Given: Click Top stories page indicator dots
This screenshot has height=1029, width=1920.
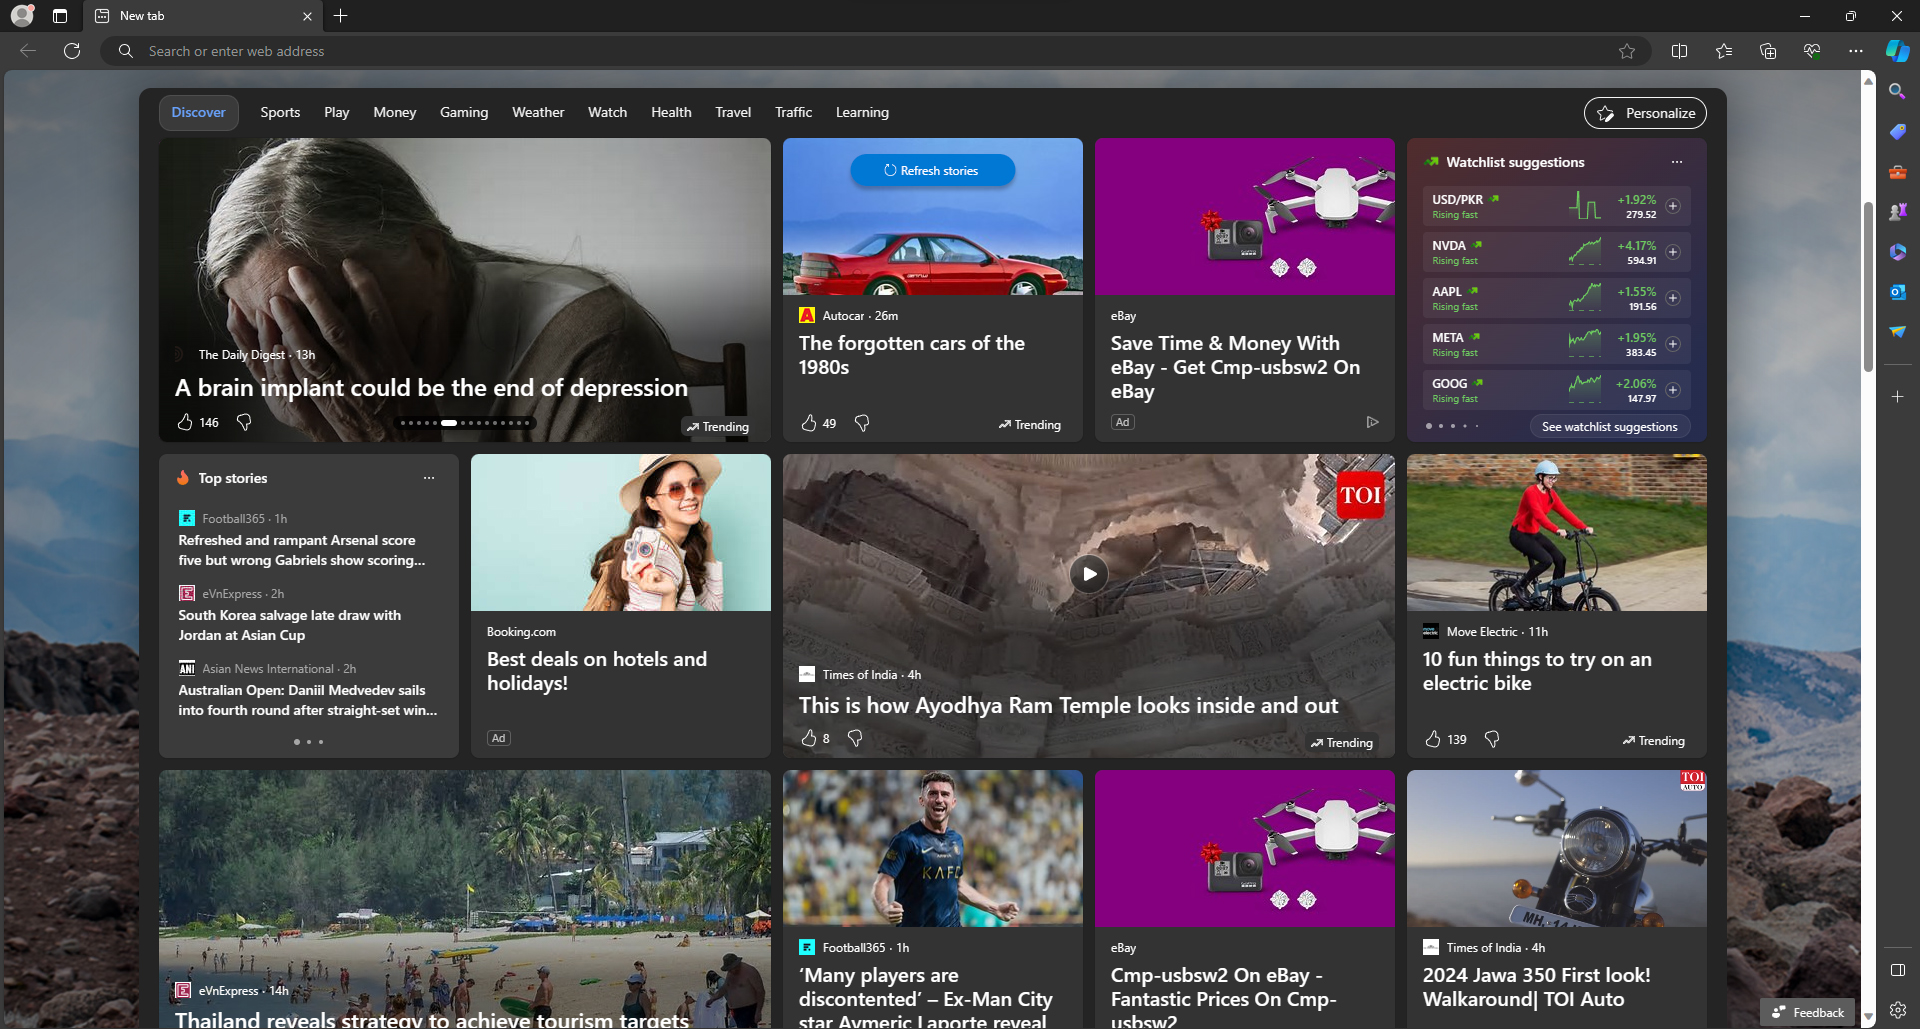Looking at the screenshot, I should tap(309, 742).
